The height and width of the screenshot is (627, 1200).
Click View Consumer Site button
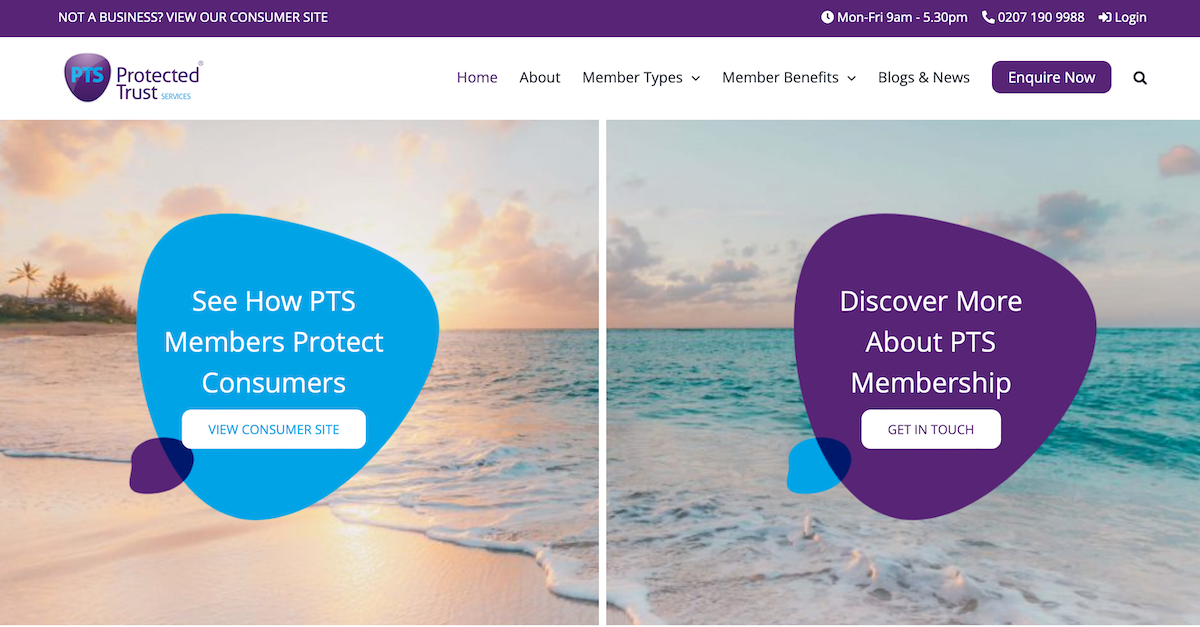pos(274,429)
